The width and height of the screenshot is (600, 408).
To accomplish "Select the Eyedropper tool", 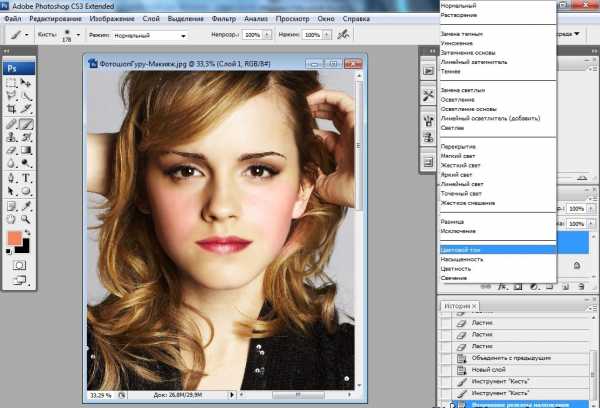I will 26,206.
